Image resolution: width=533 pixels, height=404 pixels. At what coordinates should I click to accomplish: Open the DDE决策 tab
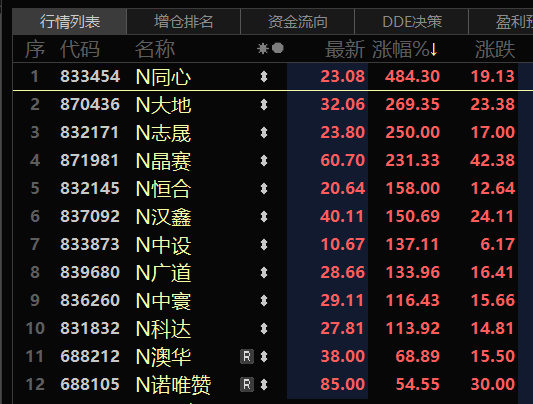click(x=412, y=21)
